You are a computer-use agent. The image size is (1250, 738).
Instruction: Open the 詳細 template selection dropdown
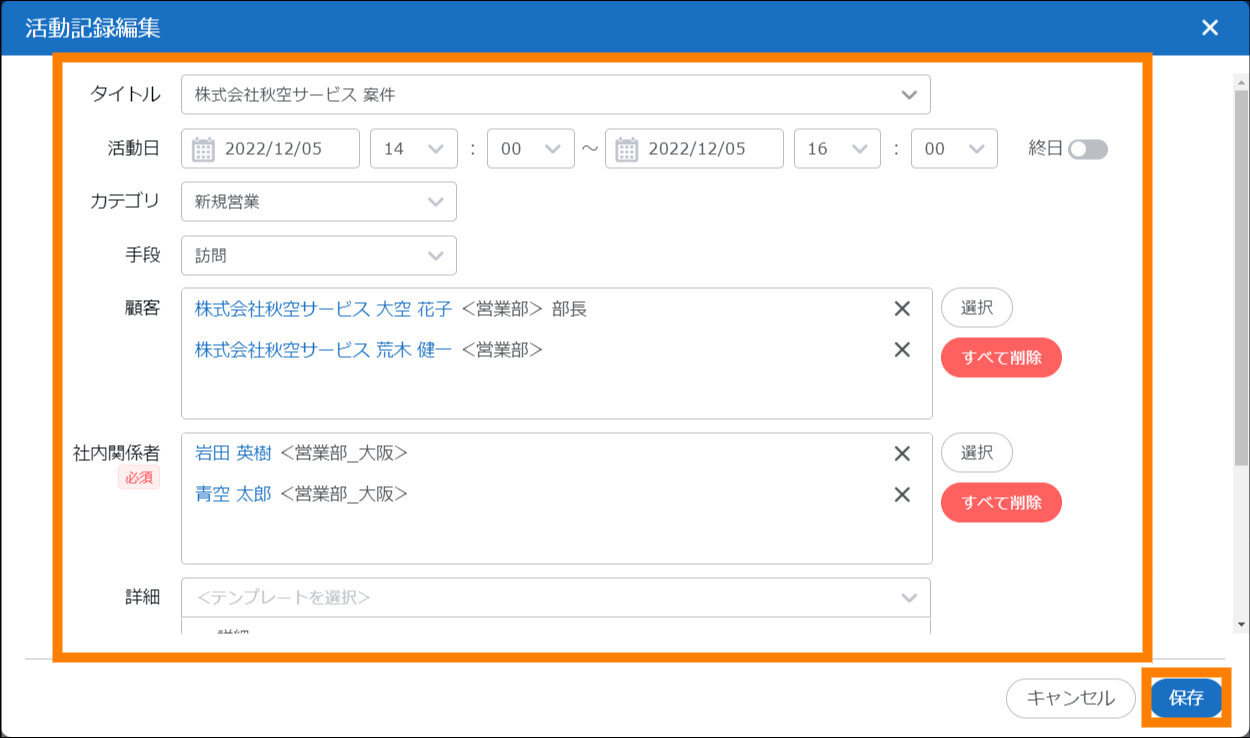coord(556,597)
